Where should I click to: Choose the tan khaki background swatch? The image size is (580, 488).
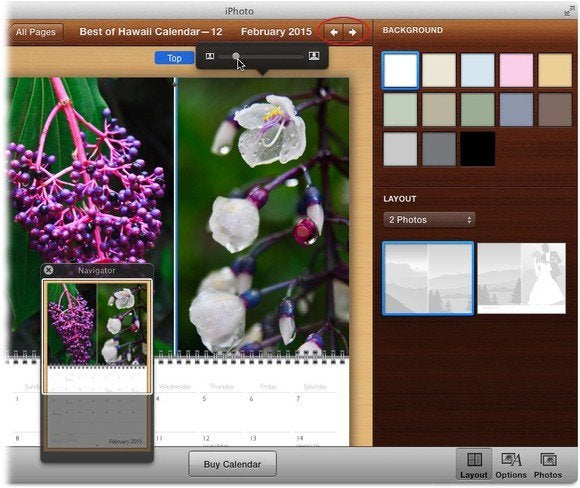click(x=439, y=110)
